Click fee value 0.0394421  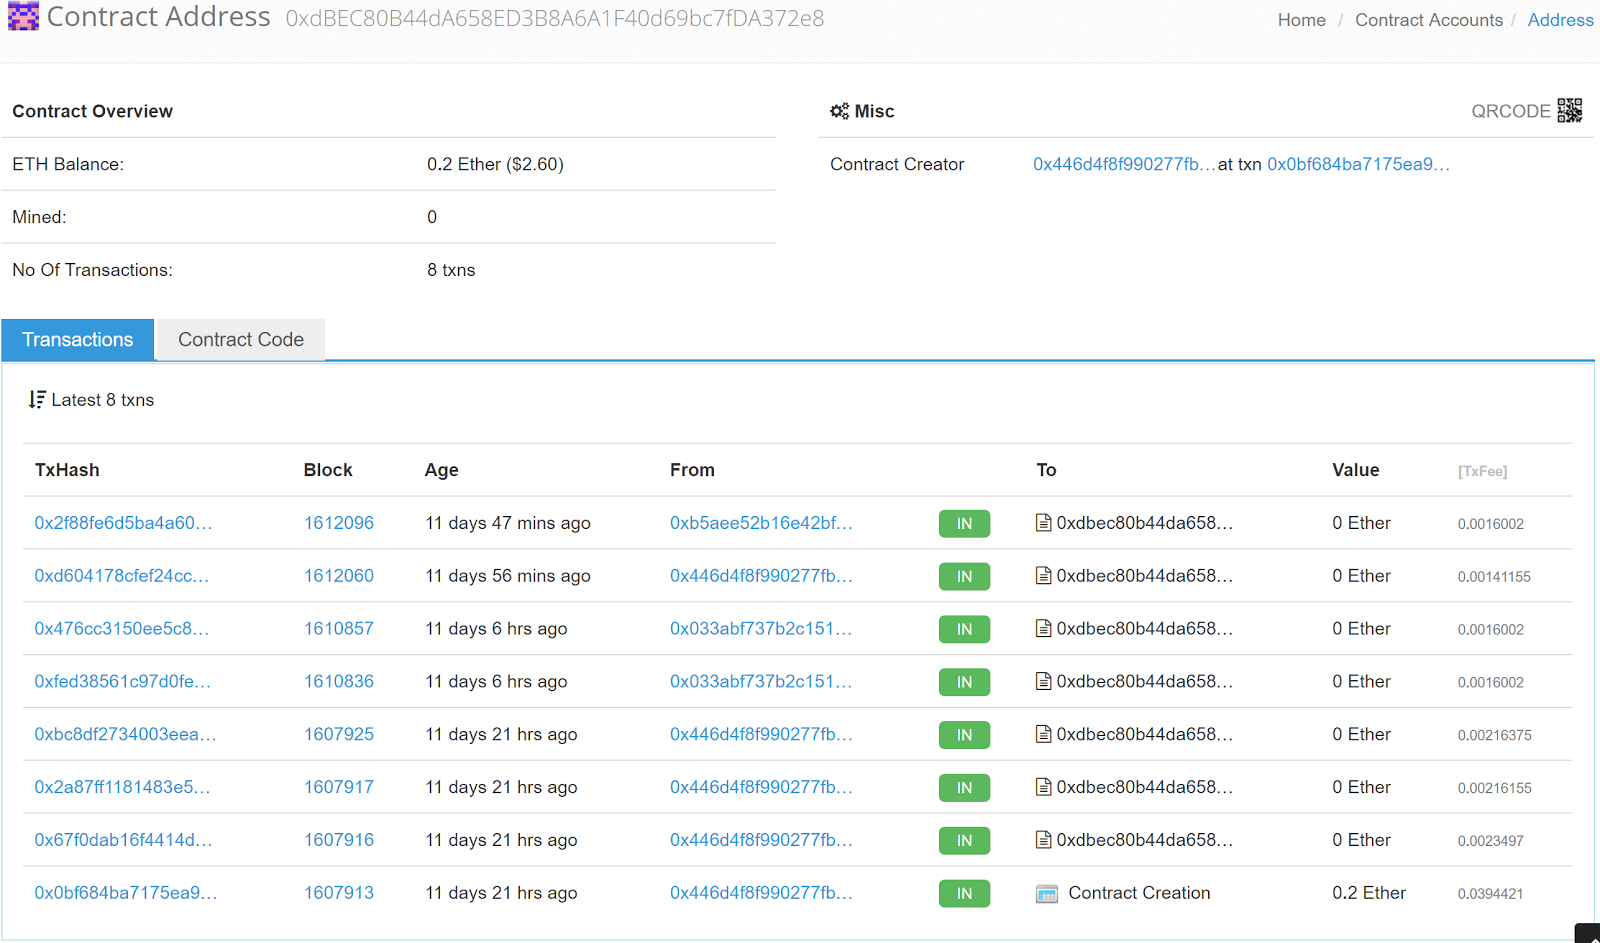pos(1490,894)
